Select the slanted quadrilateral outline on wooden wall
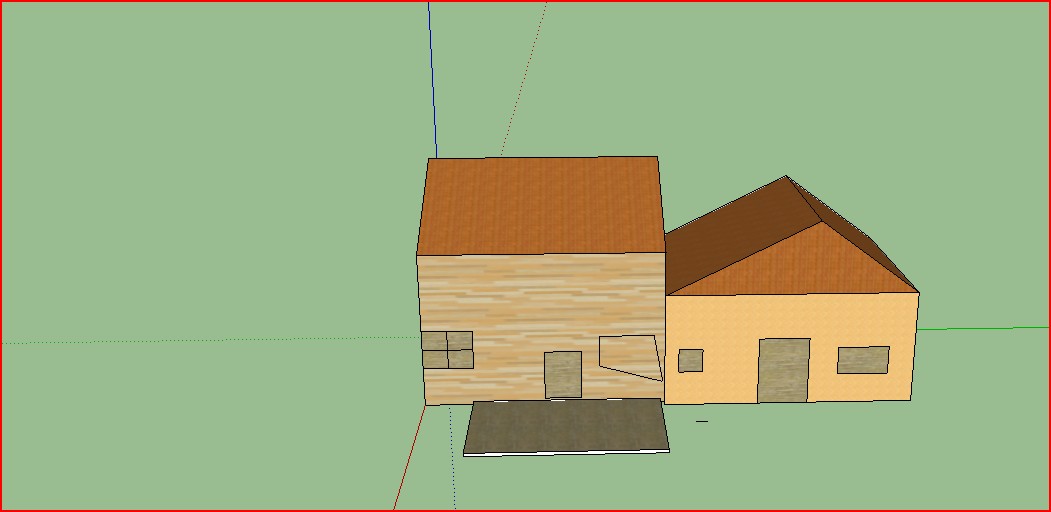Screen dimensions: 1051x512 (x=630, y=356)
